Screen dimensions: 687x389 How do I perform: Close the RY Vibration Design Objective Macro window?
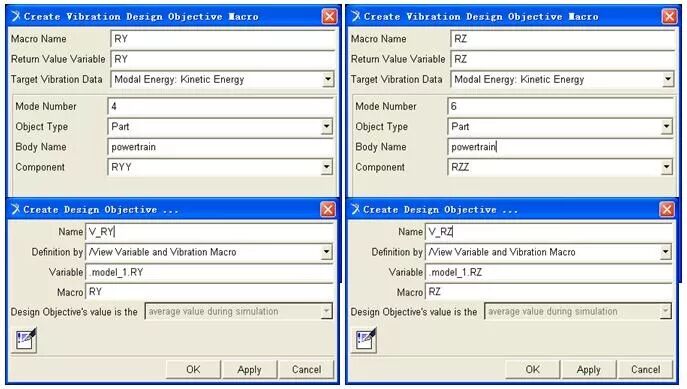[329, 17]
